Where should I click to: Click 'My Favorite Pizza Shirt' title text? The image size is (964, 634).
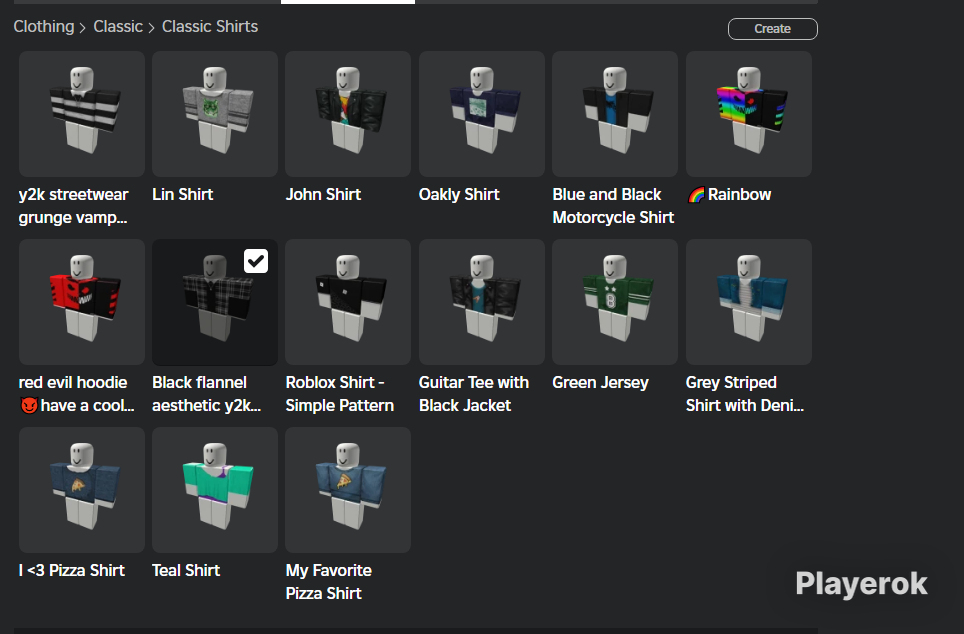(x=328, y=582)
